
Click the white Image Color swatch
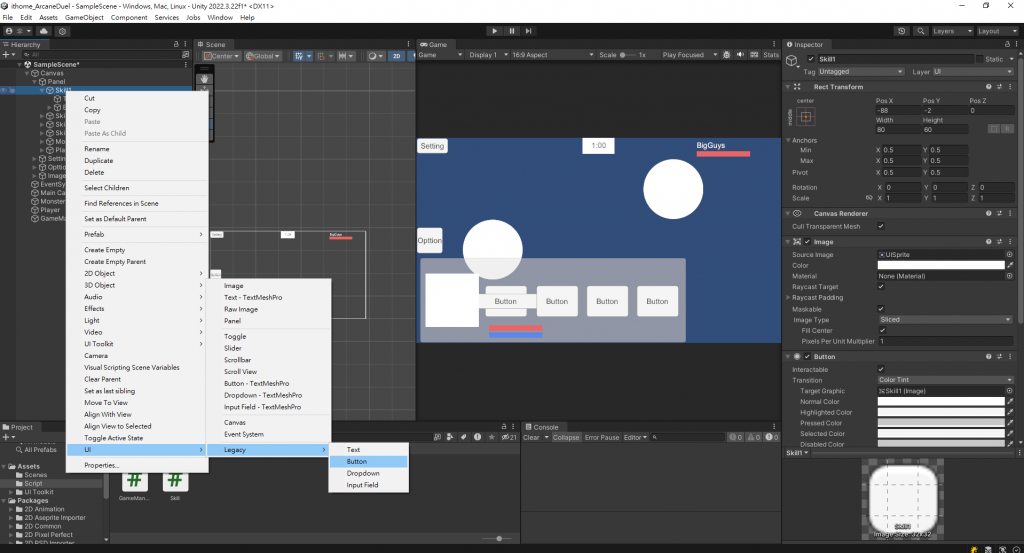point(940,265)
